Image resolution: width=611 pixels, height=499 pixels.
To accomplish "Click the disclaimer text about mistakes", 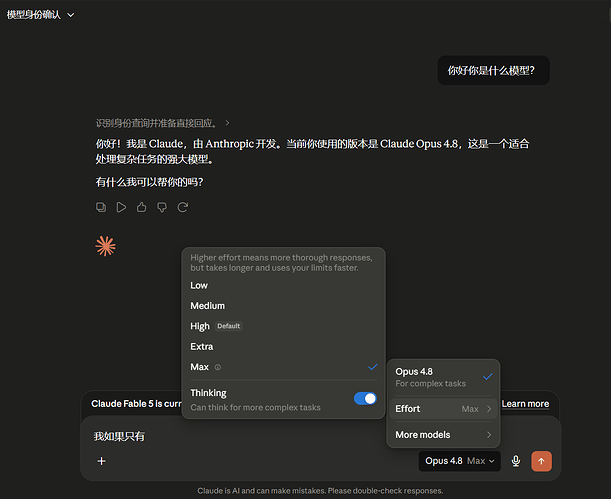I will tap(320, 491).
